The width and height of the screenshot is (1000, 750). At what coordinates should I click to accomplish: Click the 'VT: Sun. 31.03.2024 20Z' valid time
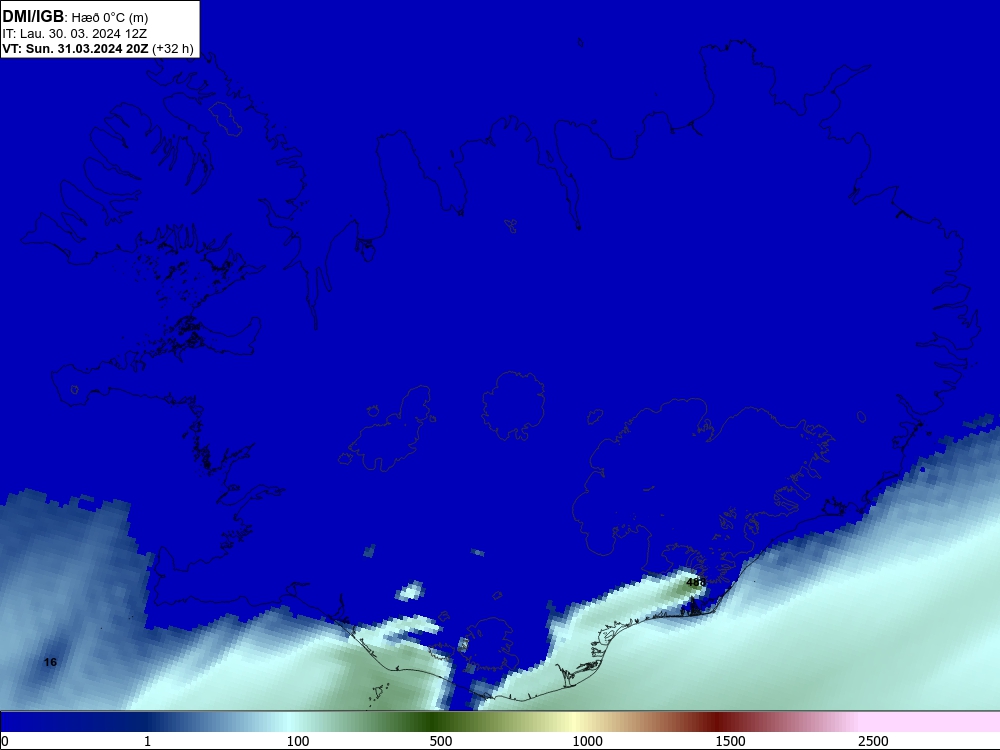(75, 48)
